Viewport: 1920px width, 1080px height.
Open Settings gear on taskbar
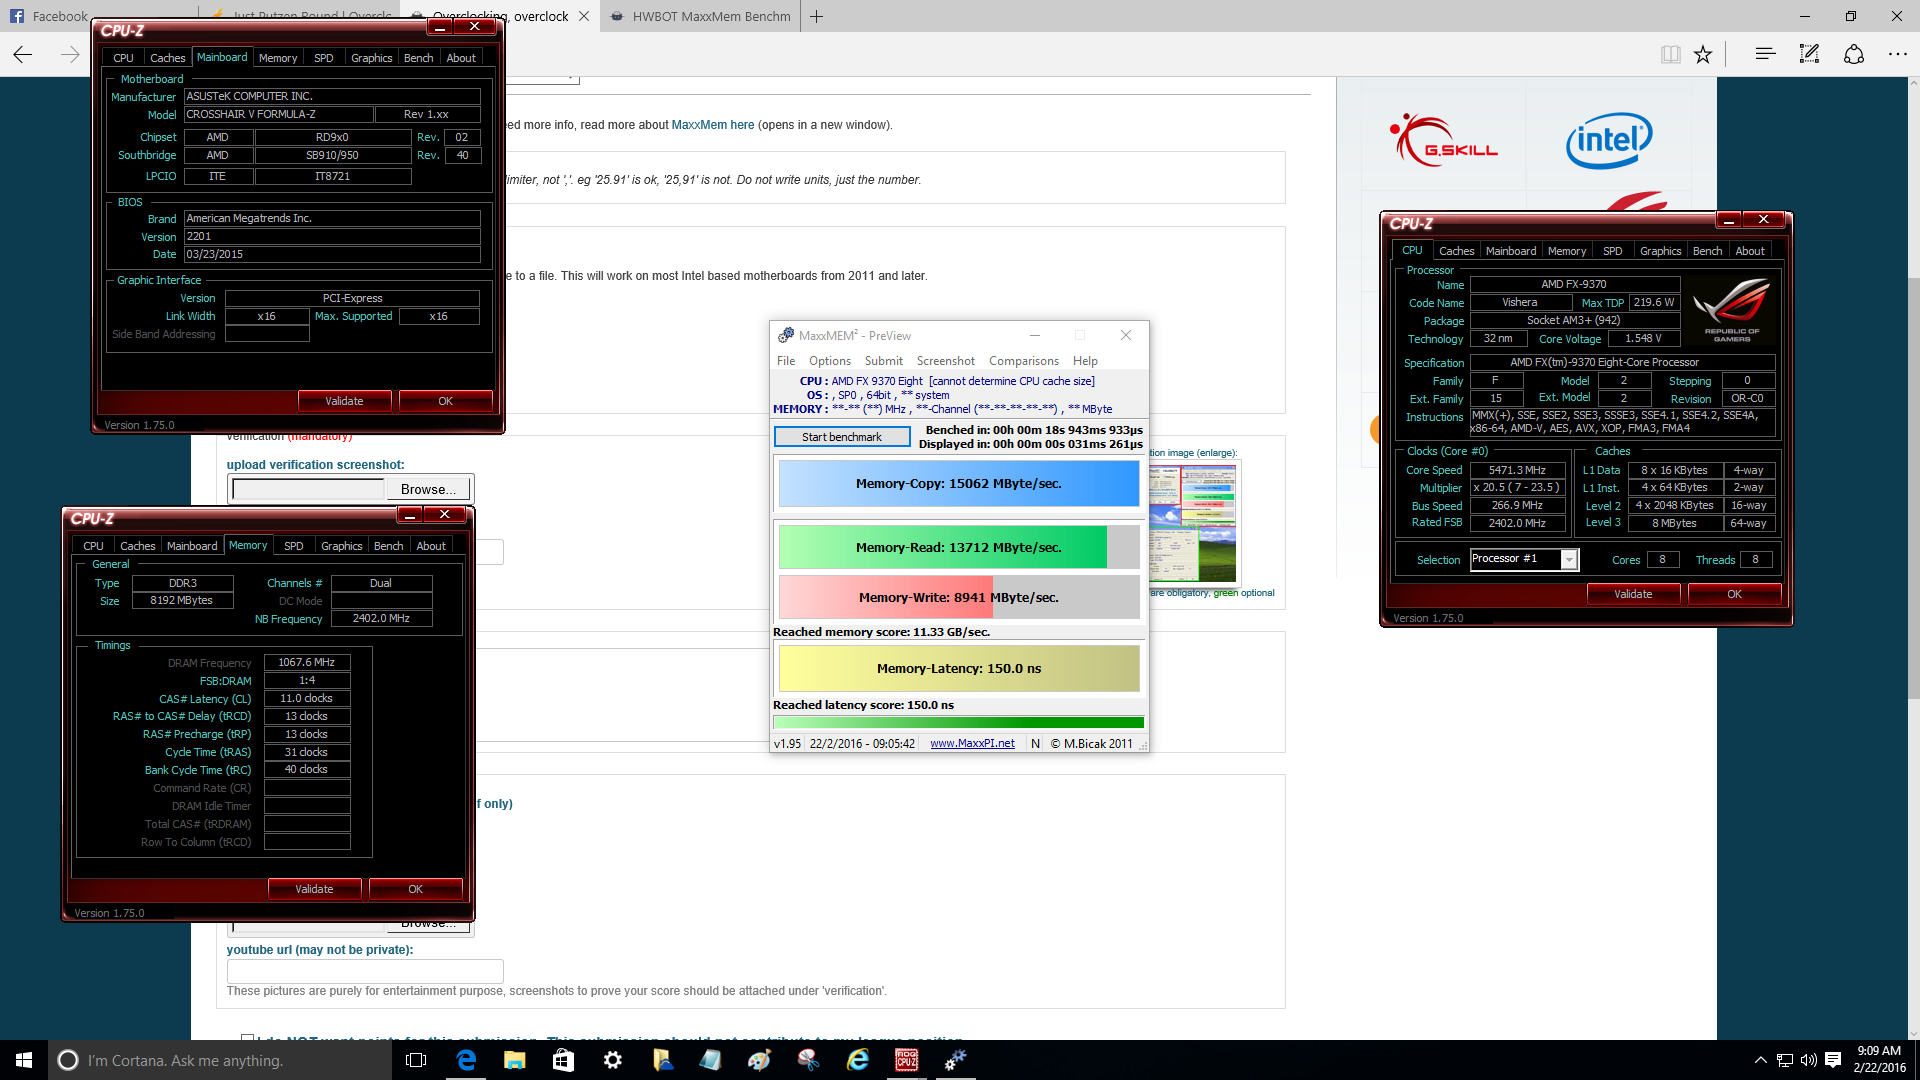tap(612, 1060)
